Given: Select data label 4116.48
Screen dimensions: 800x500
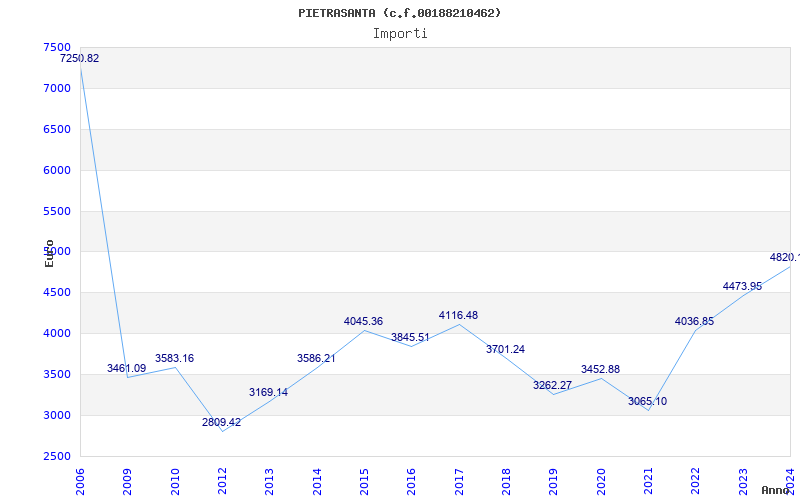Looking at the screenshot, I should coord(458,315).
